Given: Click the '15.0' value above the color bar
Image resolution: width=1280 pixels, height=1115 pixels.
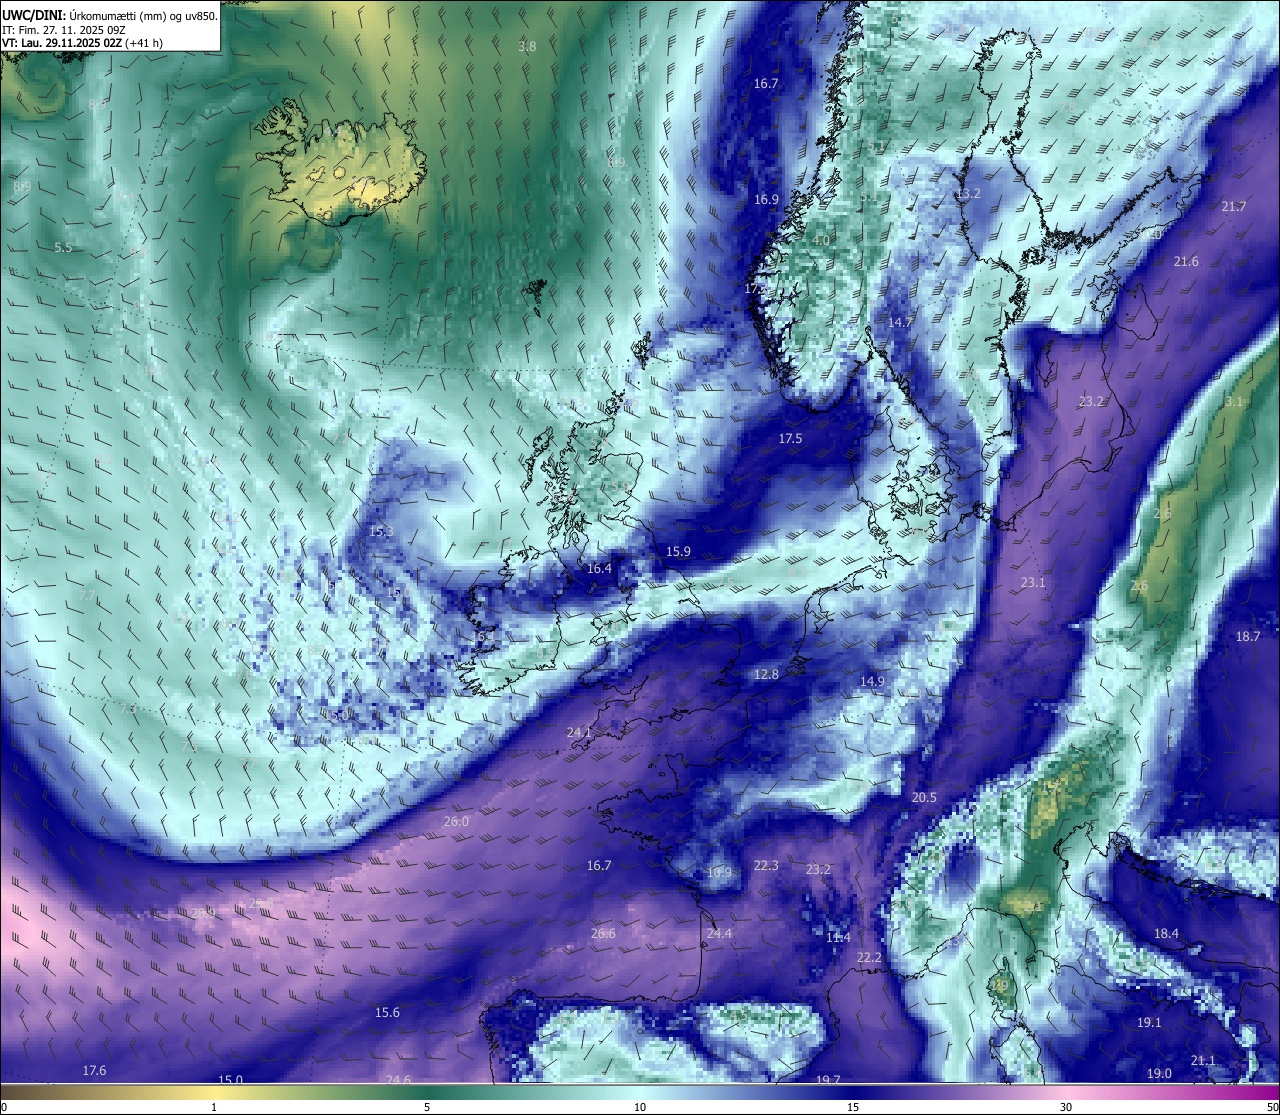Looking at the screenshot, I should [231, 1080].
